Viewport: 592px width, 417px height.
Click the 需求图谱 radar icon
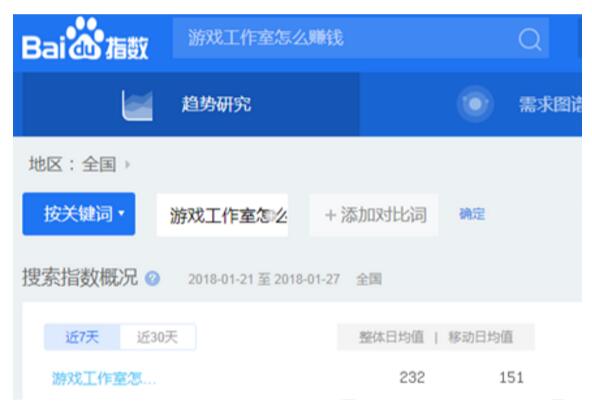(475, 104)
